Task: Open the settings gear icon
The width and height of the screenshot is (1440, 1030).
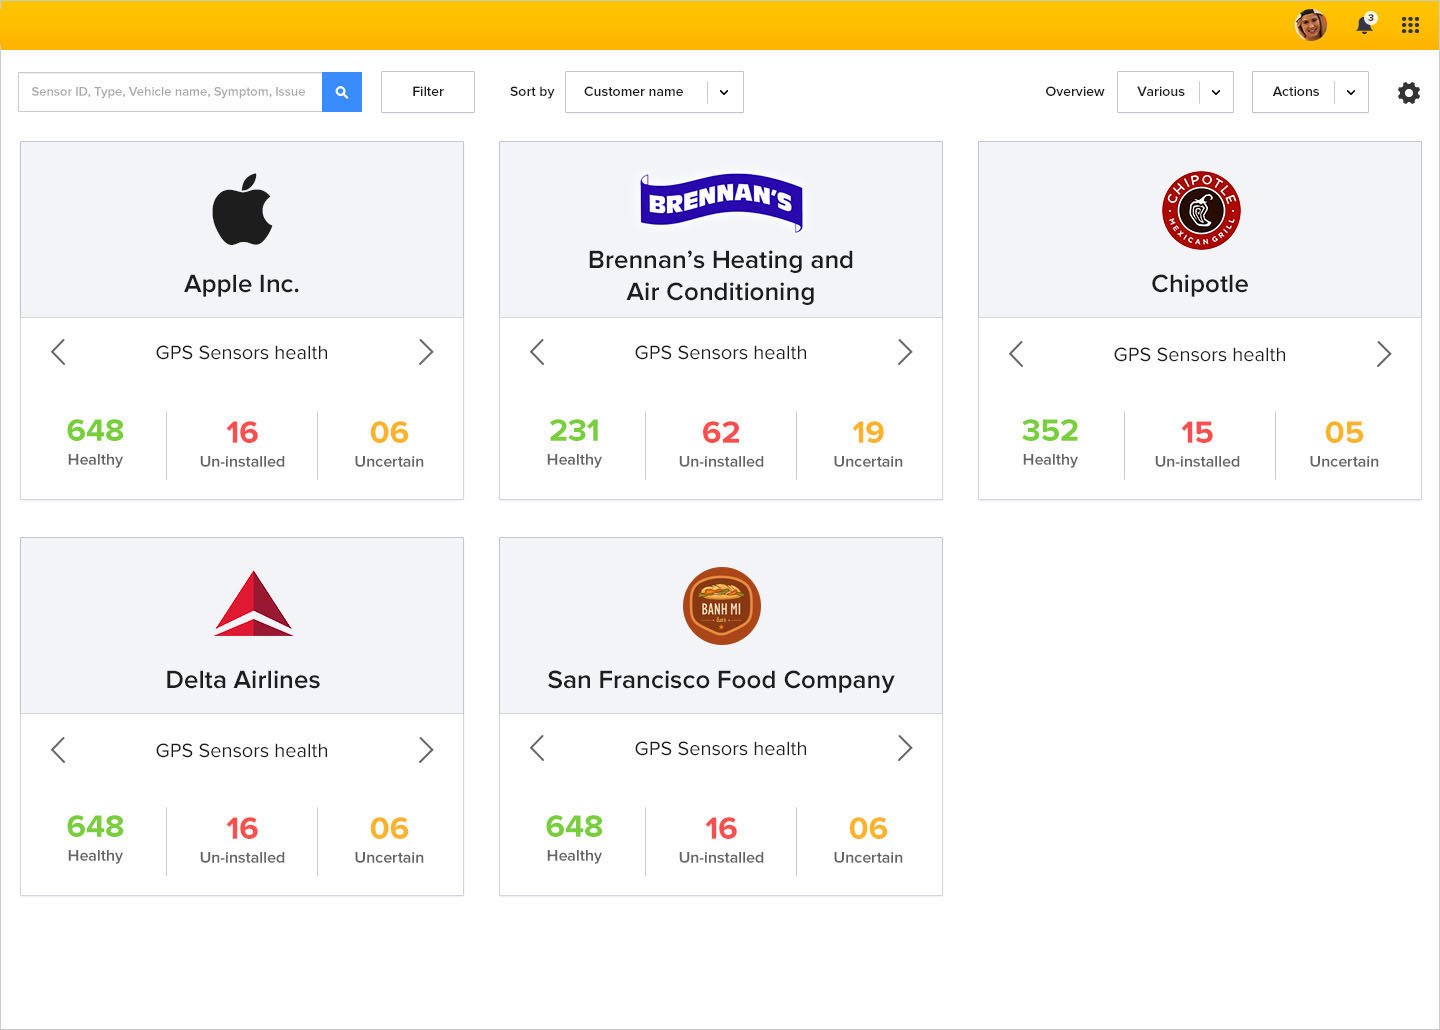Action: (1408, 92)
